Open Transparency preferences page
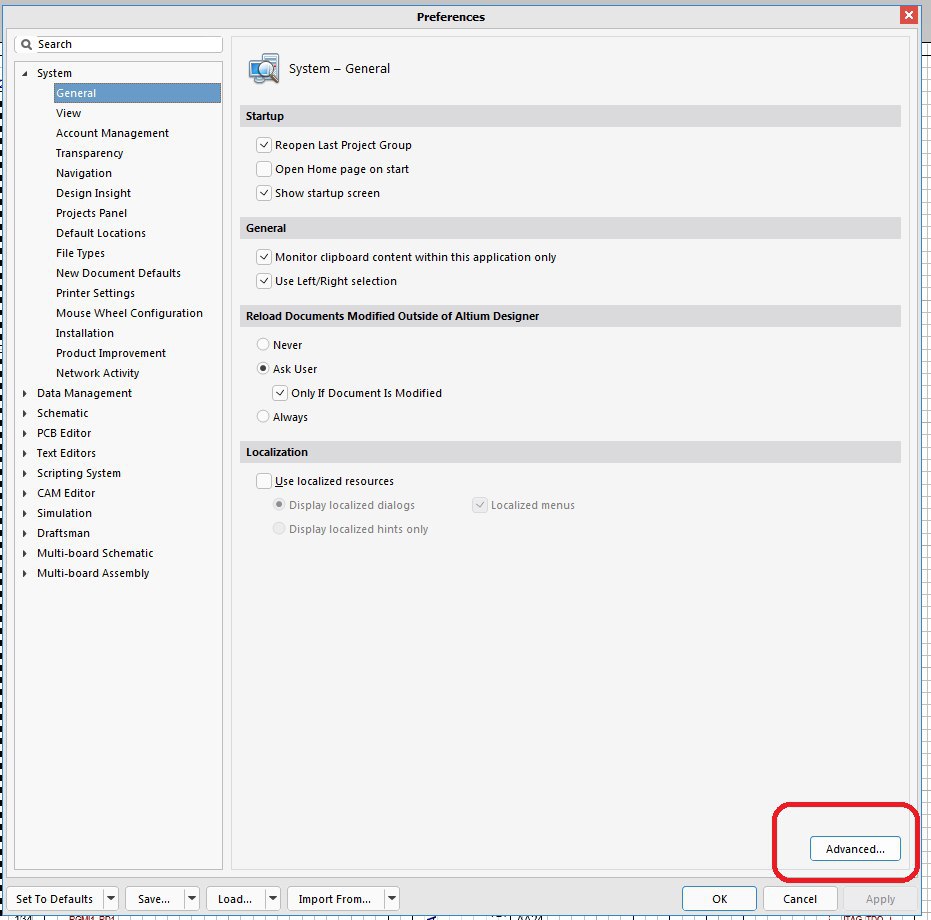The image size is (931, 920). (90, 153)
